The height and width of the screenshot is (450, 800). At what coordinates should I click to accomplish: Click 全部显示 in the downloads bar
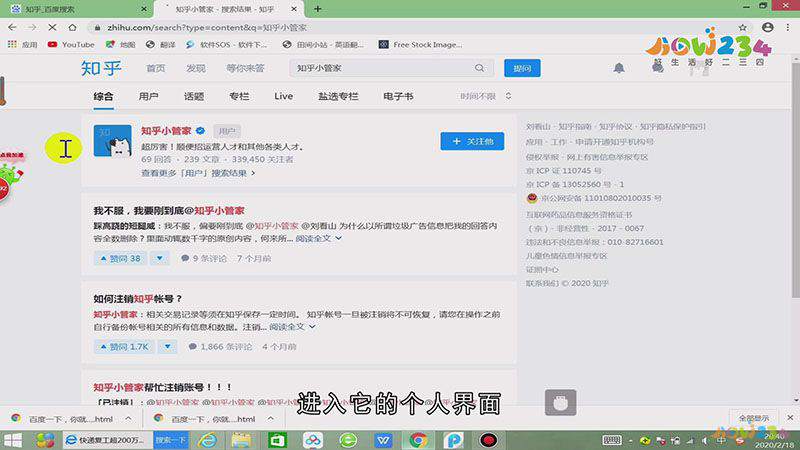click(x=754, y=418)
